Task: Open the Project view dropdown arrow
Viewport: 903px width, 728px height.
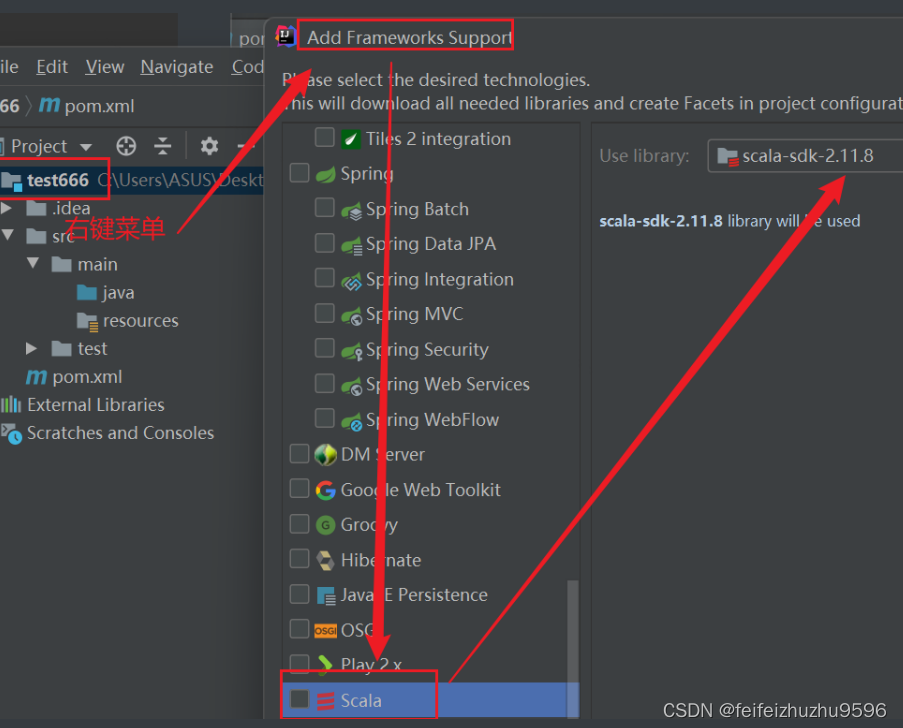Action: pos(86,147)
